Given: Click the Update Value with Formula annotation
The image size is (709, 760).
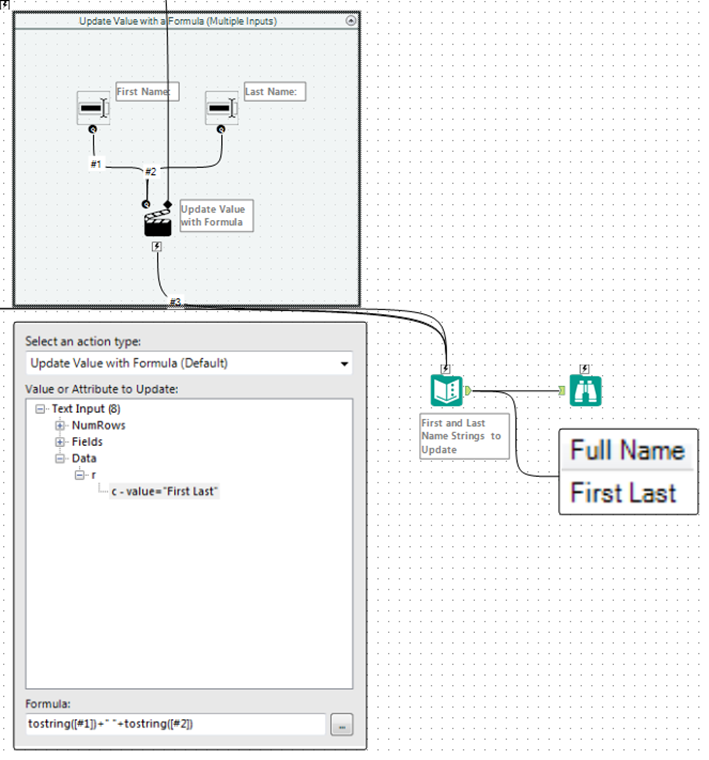Looking at the screenshot, I should click(x=216, y=216).
